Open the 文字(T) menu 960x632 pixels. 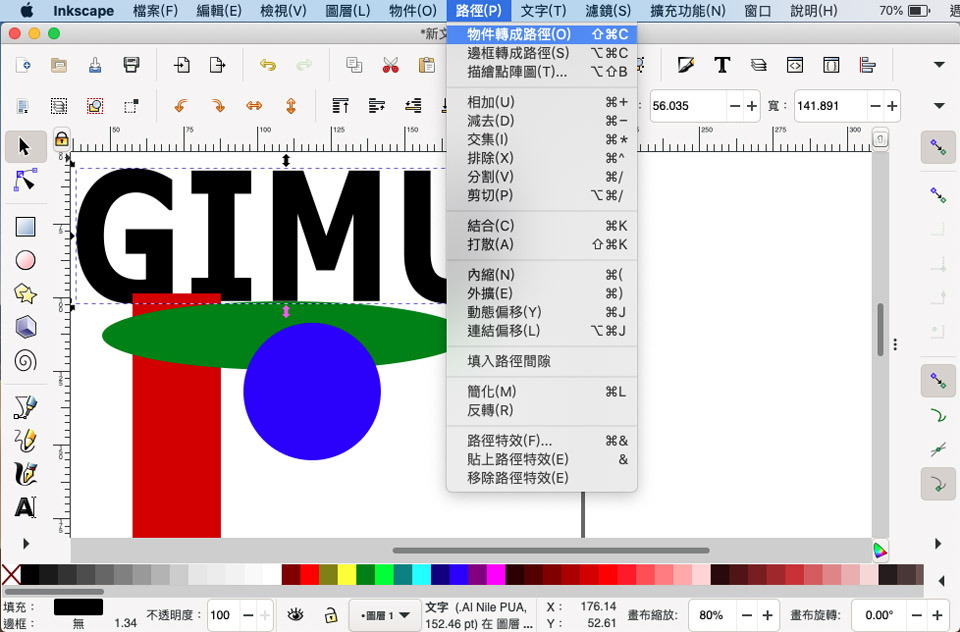click(x=543, y=10)
